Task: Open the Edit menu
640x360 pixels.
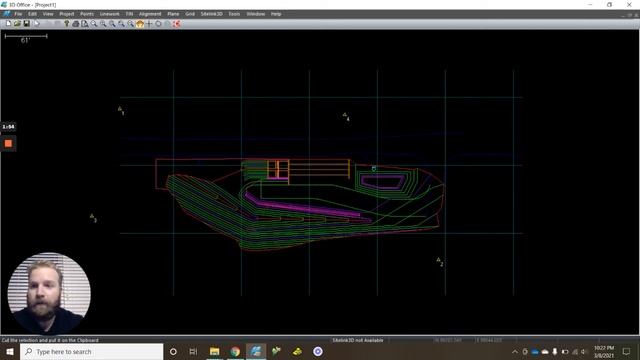Action: click(32, 14)
